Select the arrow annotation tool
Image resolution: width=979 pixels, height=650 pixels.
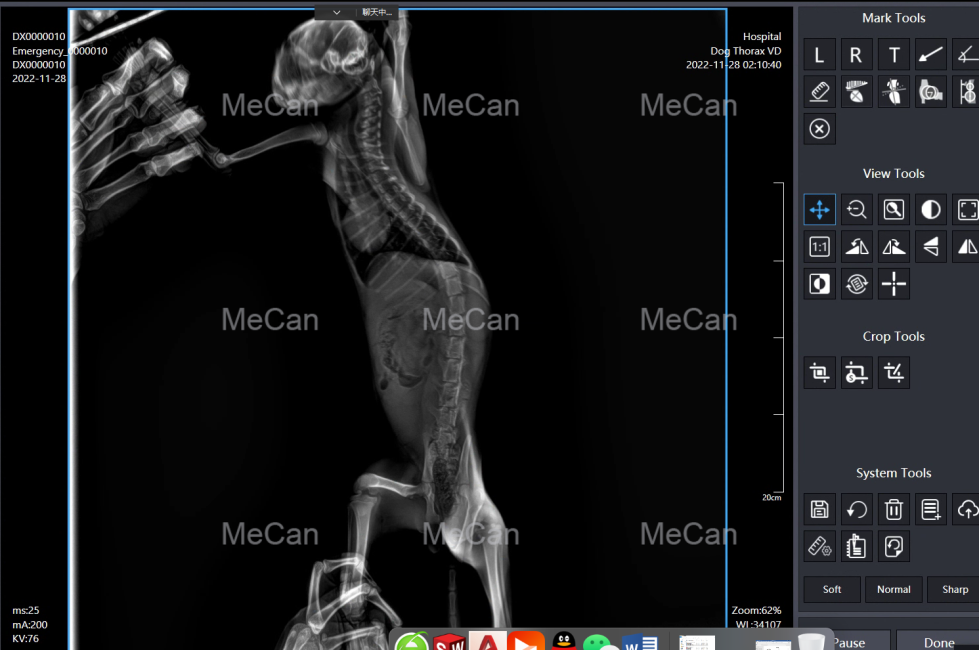[930, 55]
